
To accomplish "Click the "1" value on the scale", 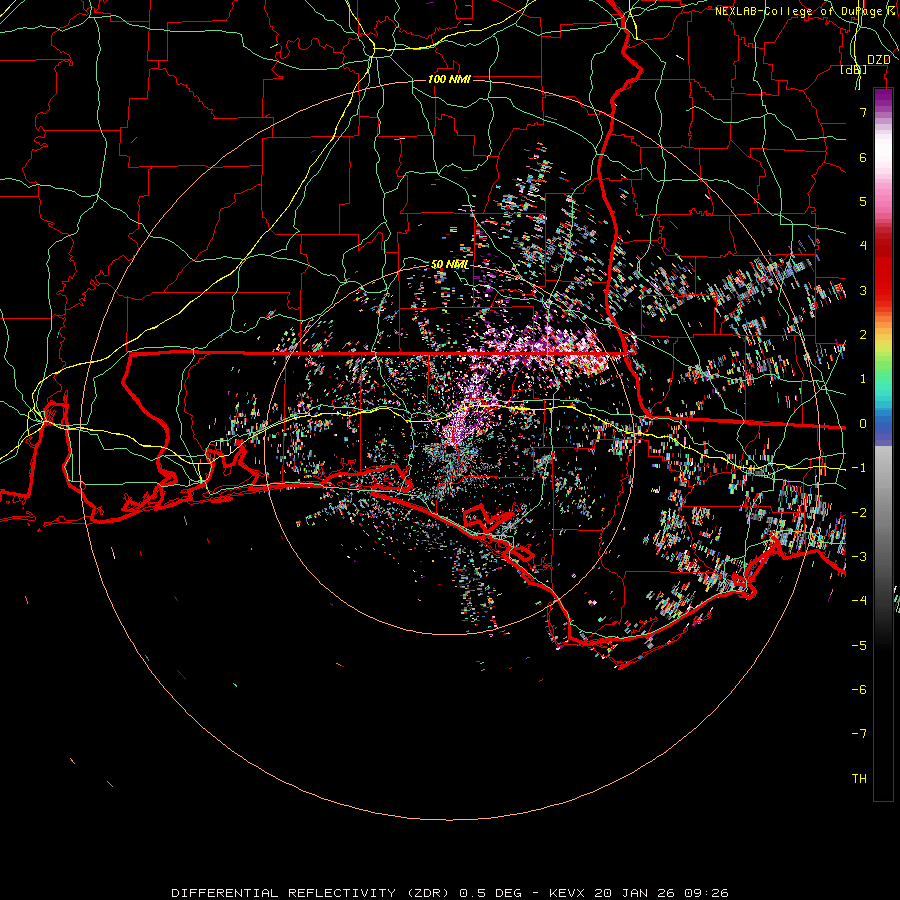I will [863, 379].
